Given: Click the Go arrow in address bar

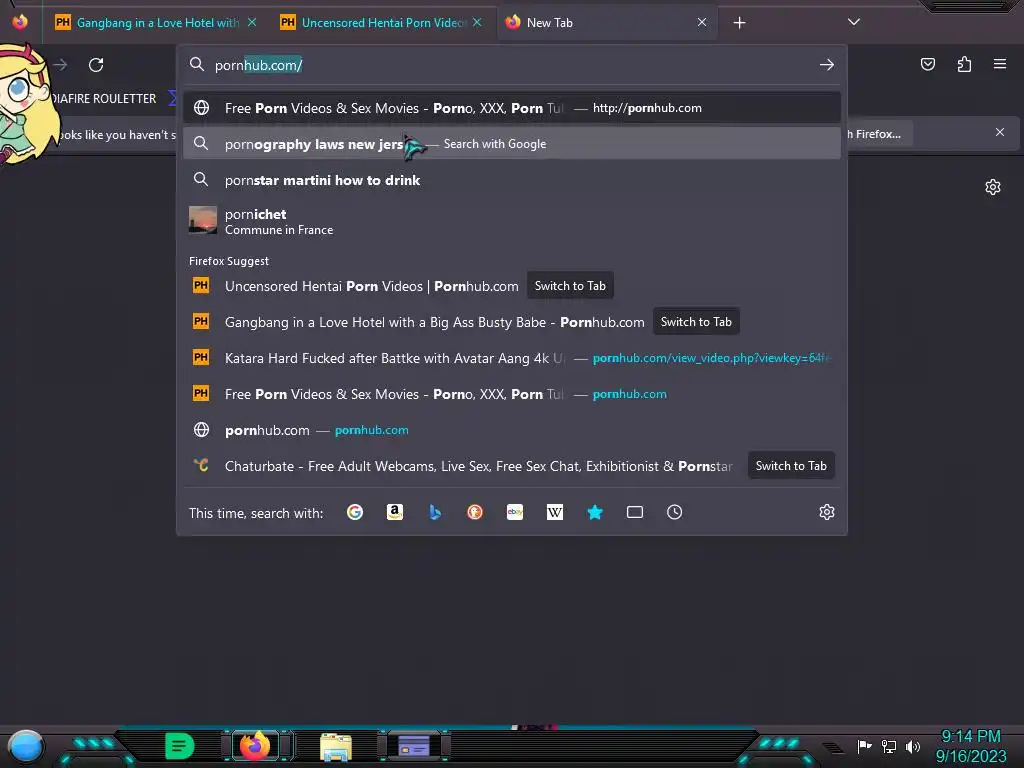Looking at the screenshot, I should [827, 65].
